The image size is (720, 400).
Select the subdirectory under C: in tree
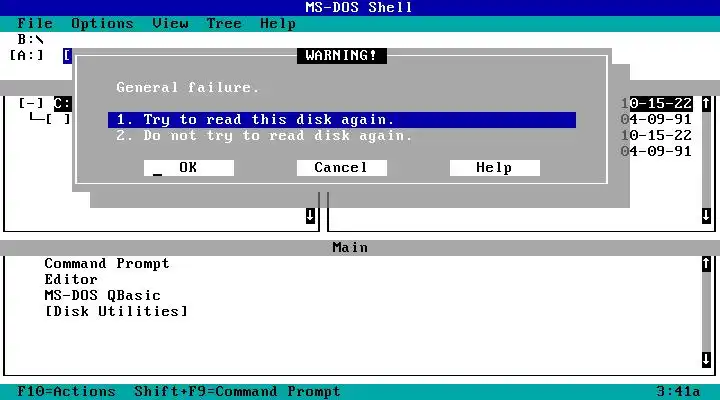[x=58, y=119]
